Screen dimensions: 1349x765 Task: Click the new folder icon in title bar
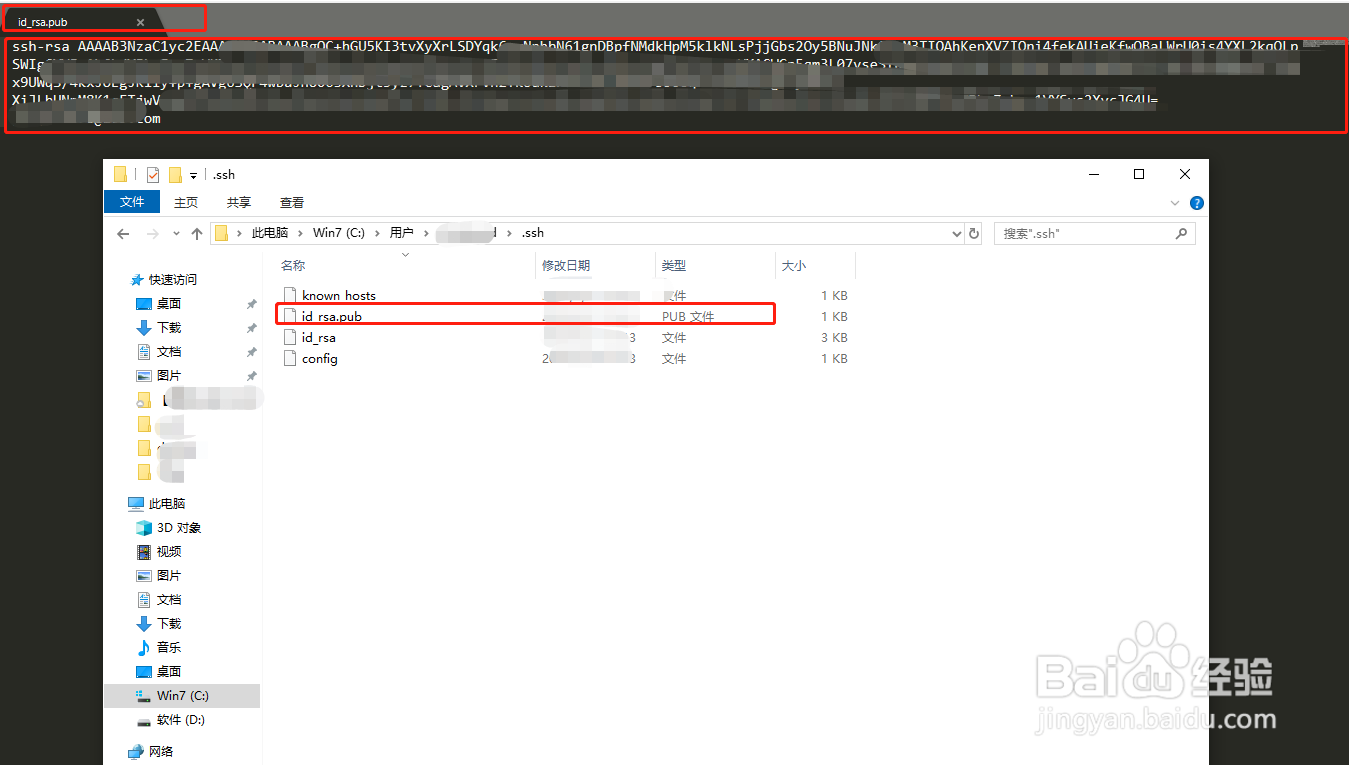tap(175, 174)
